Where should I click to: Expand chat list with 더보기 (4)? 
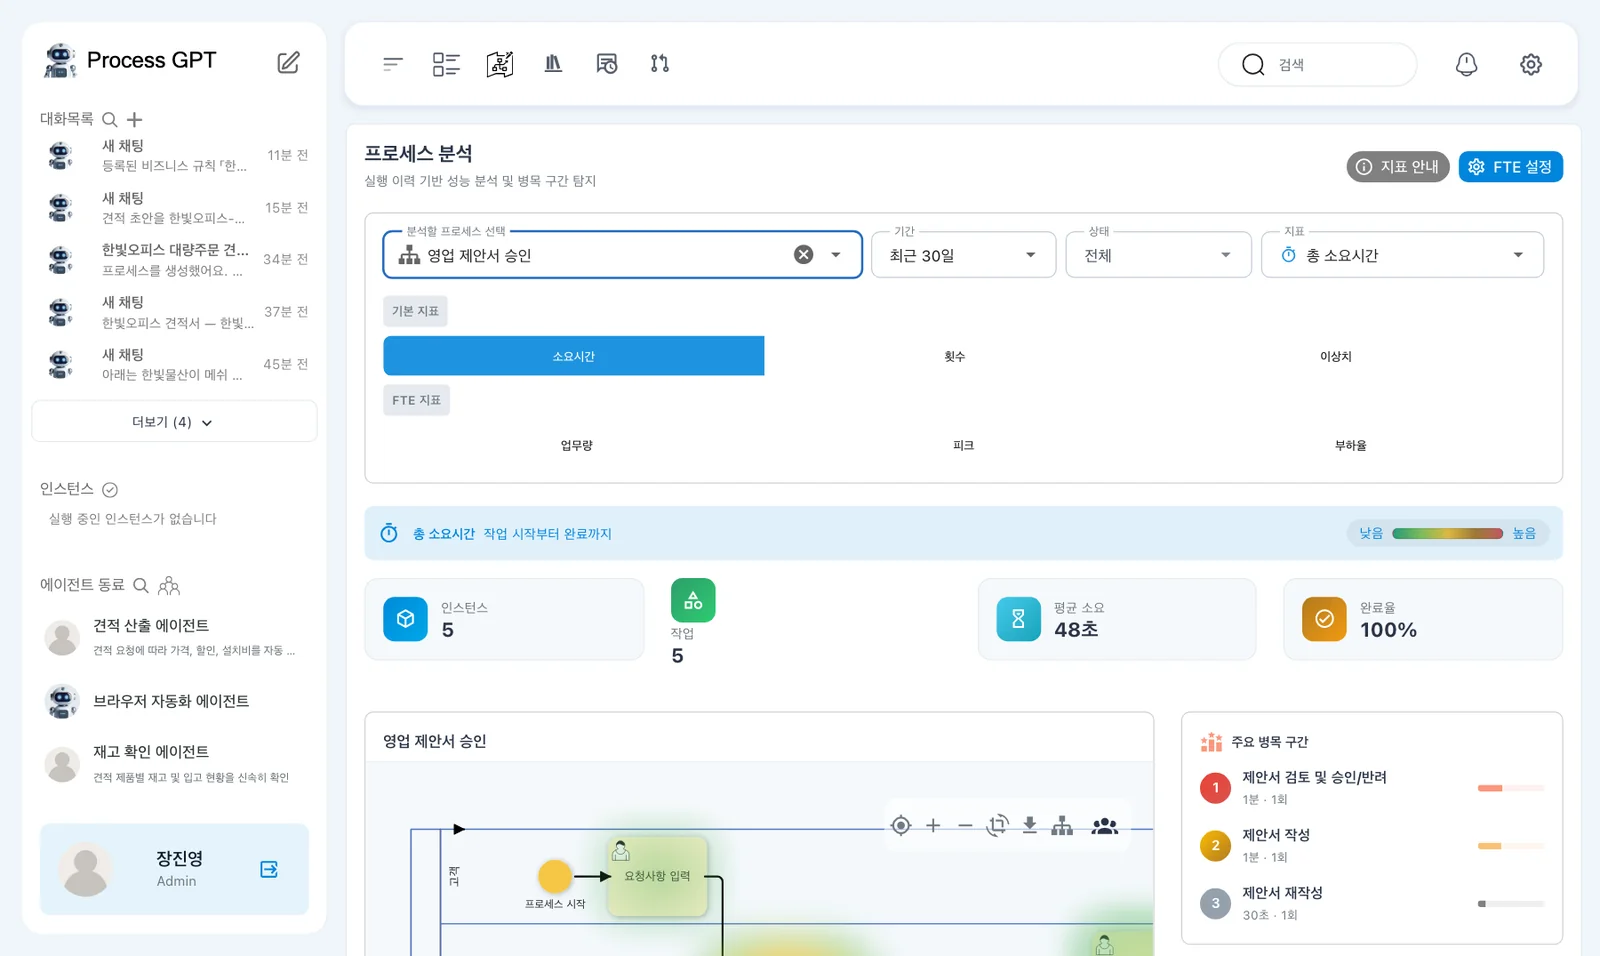tap(174, 422)
